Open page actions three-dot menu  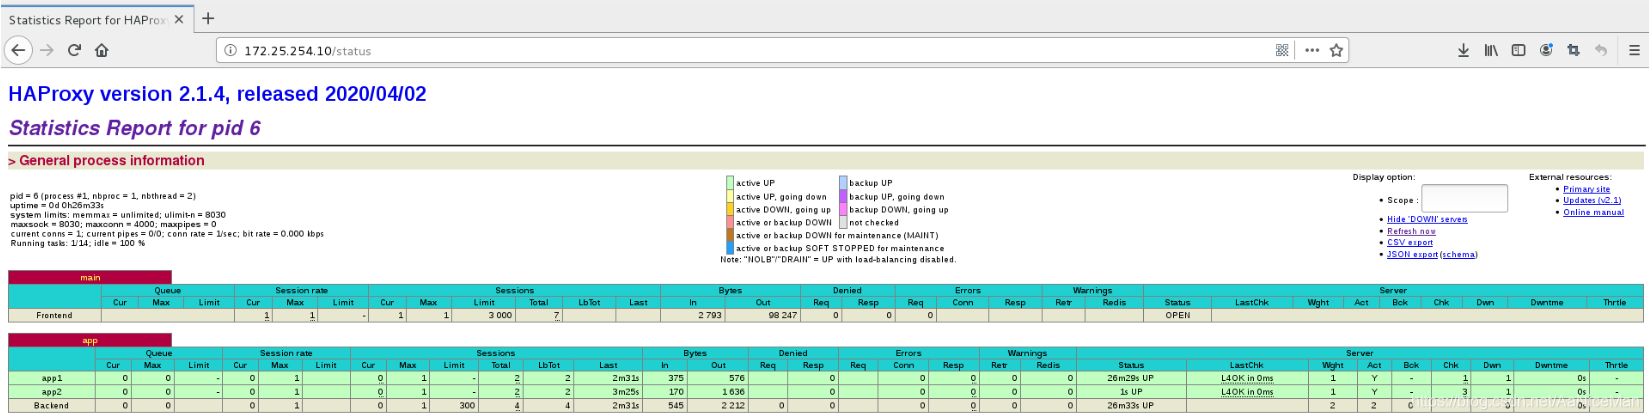tap(1311, 50)
